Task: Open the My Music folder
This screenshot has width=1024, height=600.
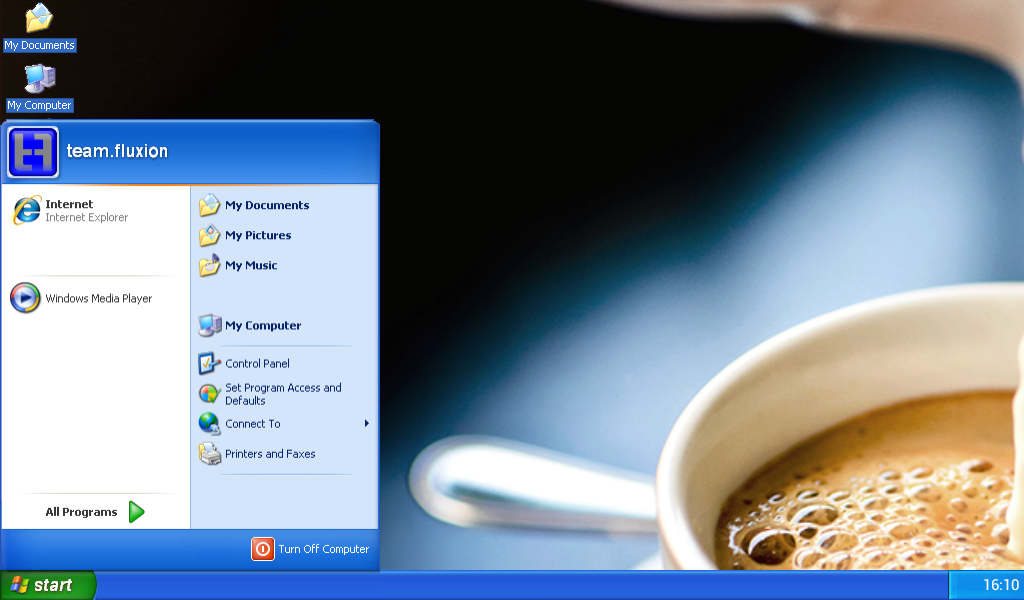Action: pos(250,265)
